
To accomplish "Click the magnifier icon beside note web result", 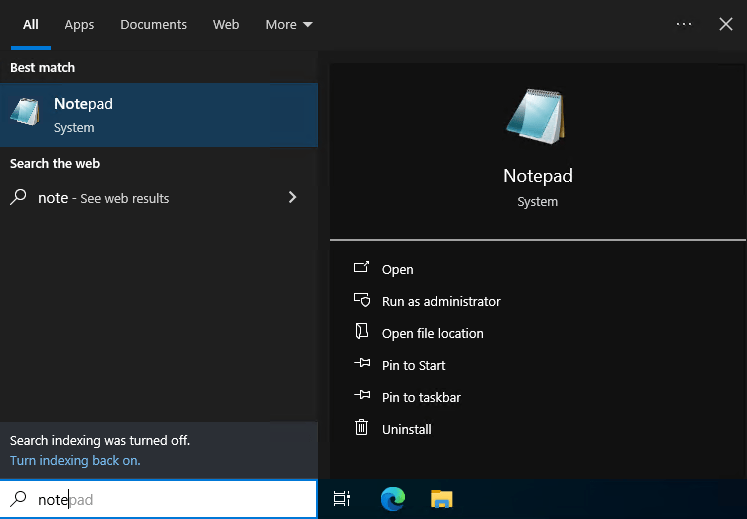I will [19, 197].
